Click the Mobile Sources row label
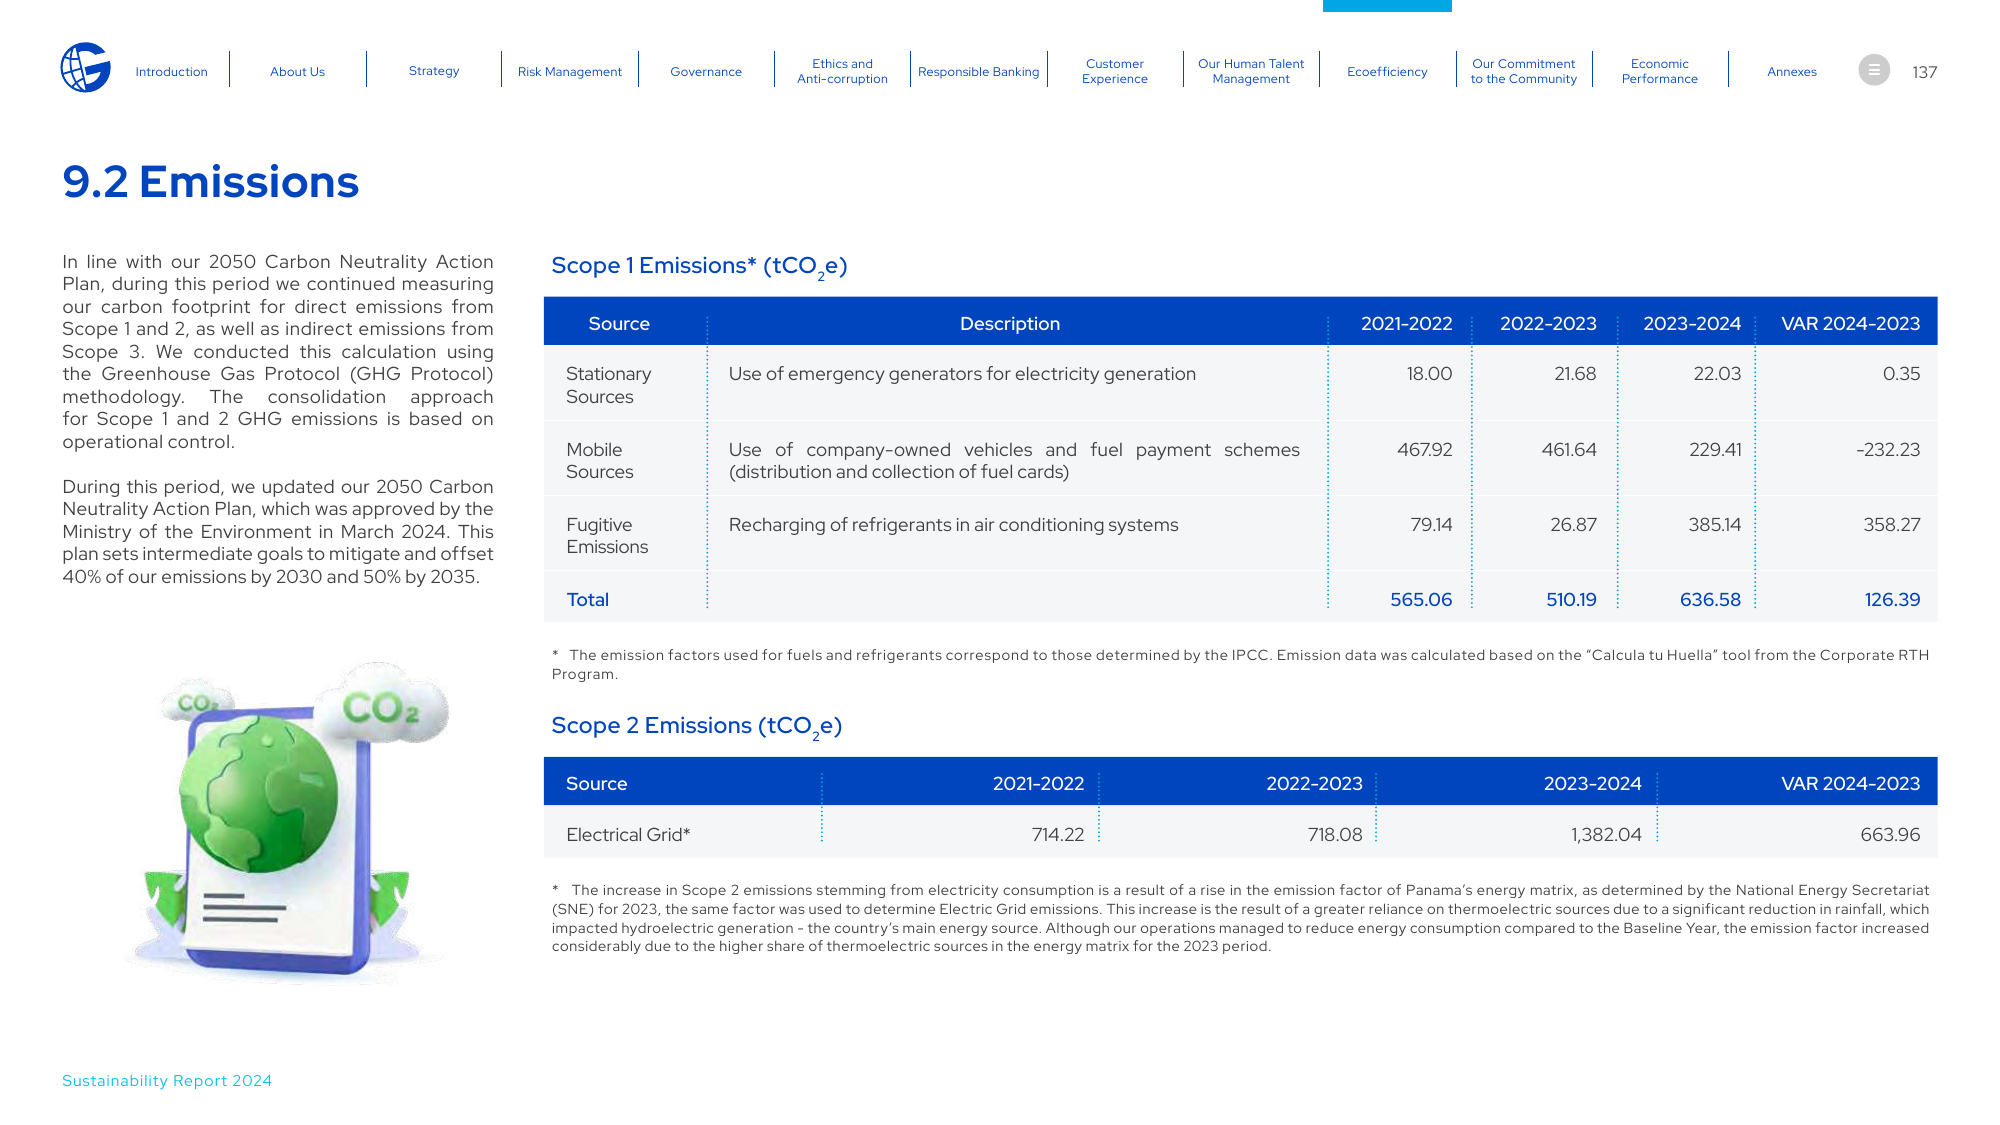The height and width of the screenshot is (1125, 2000). tap(599, 461)
